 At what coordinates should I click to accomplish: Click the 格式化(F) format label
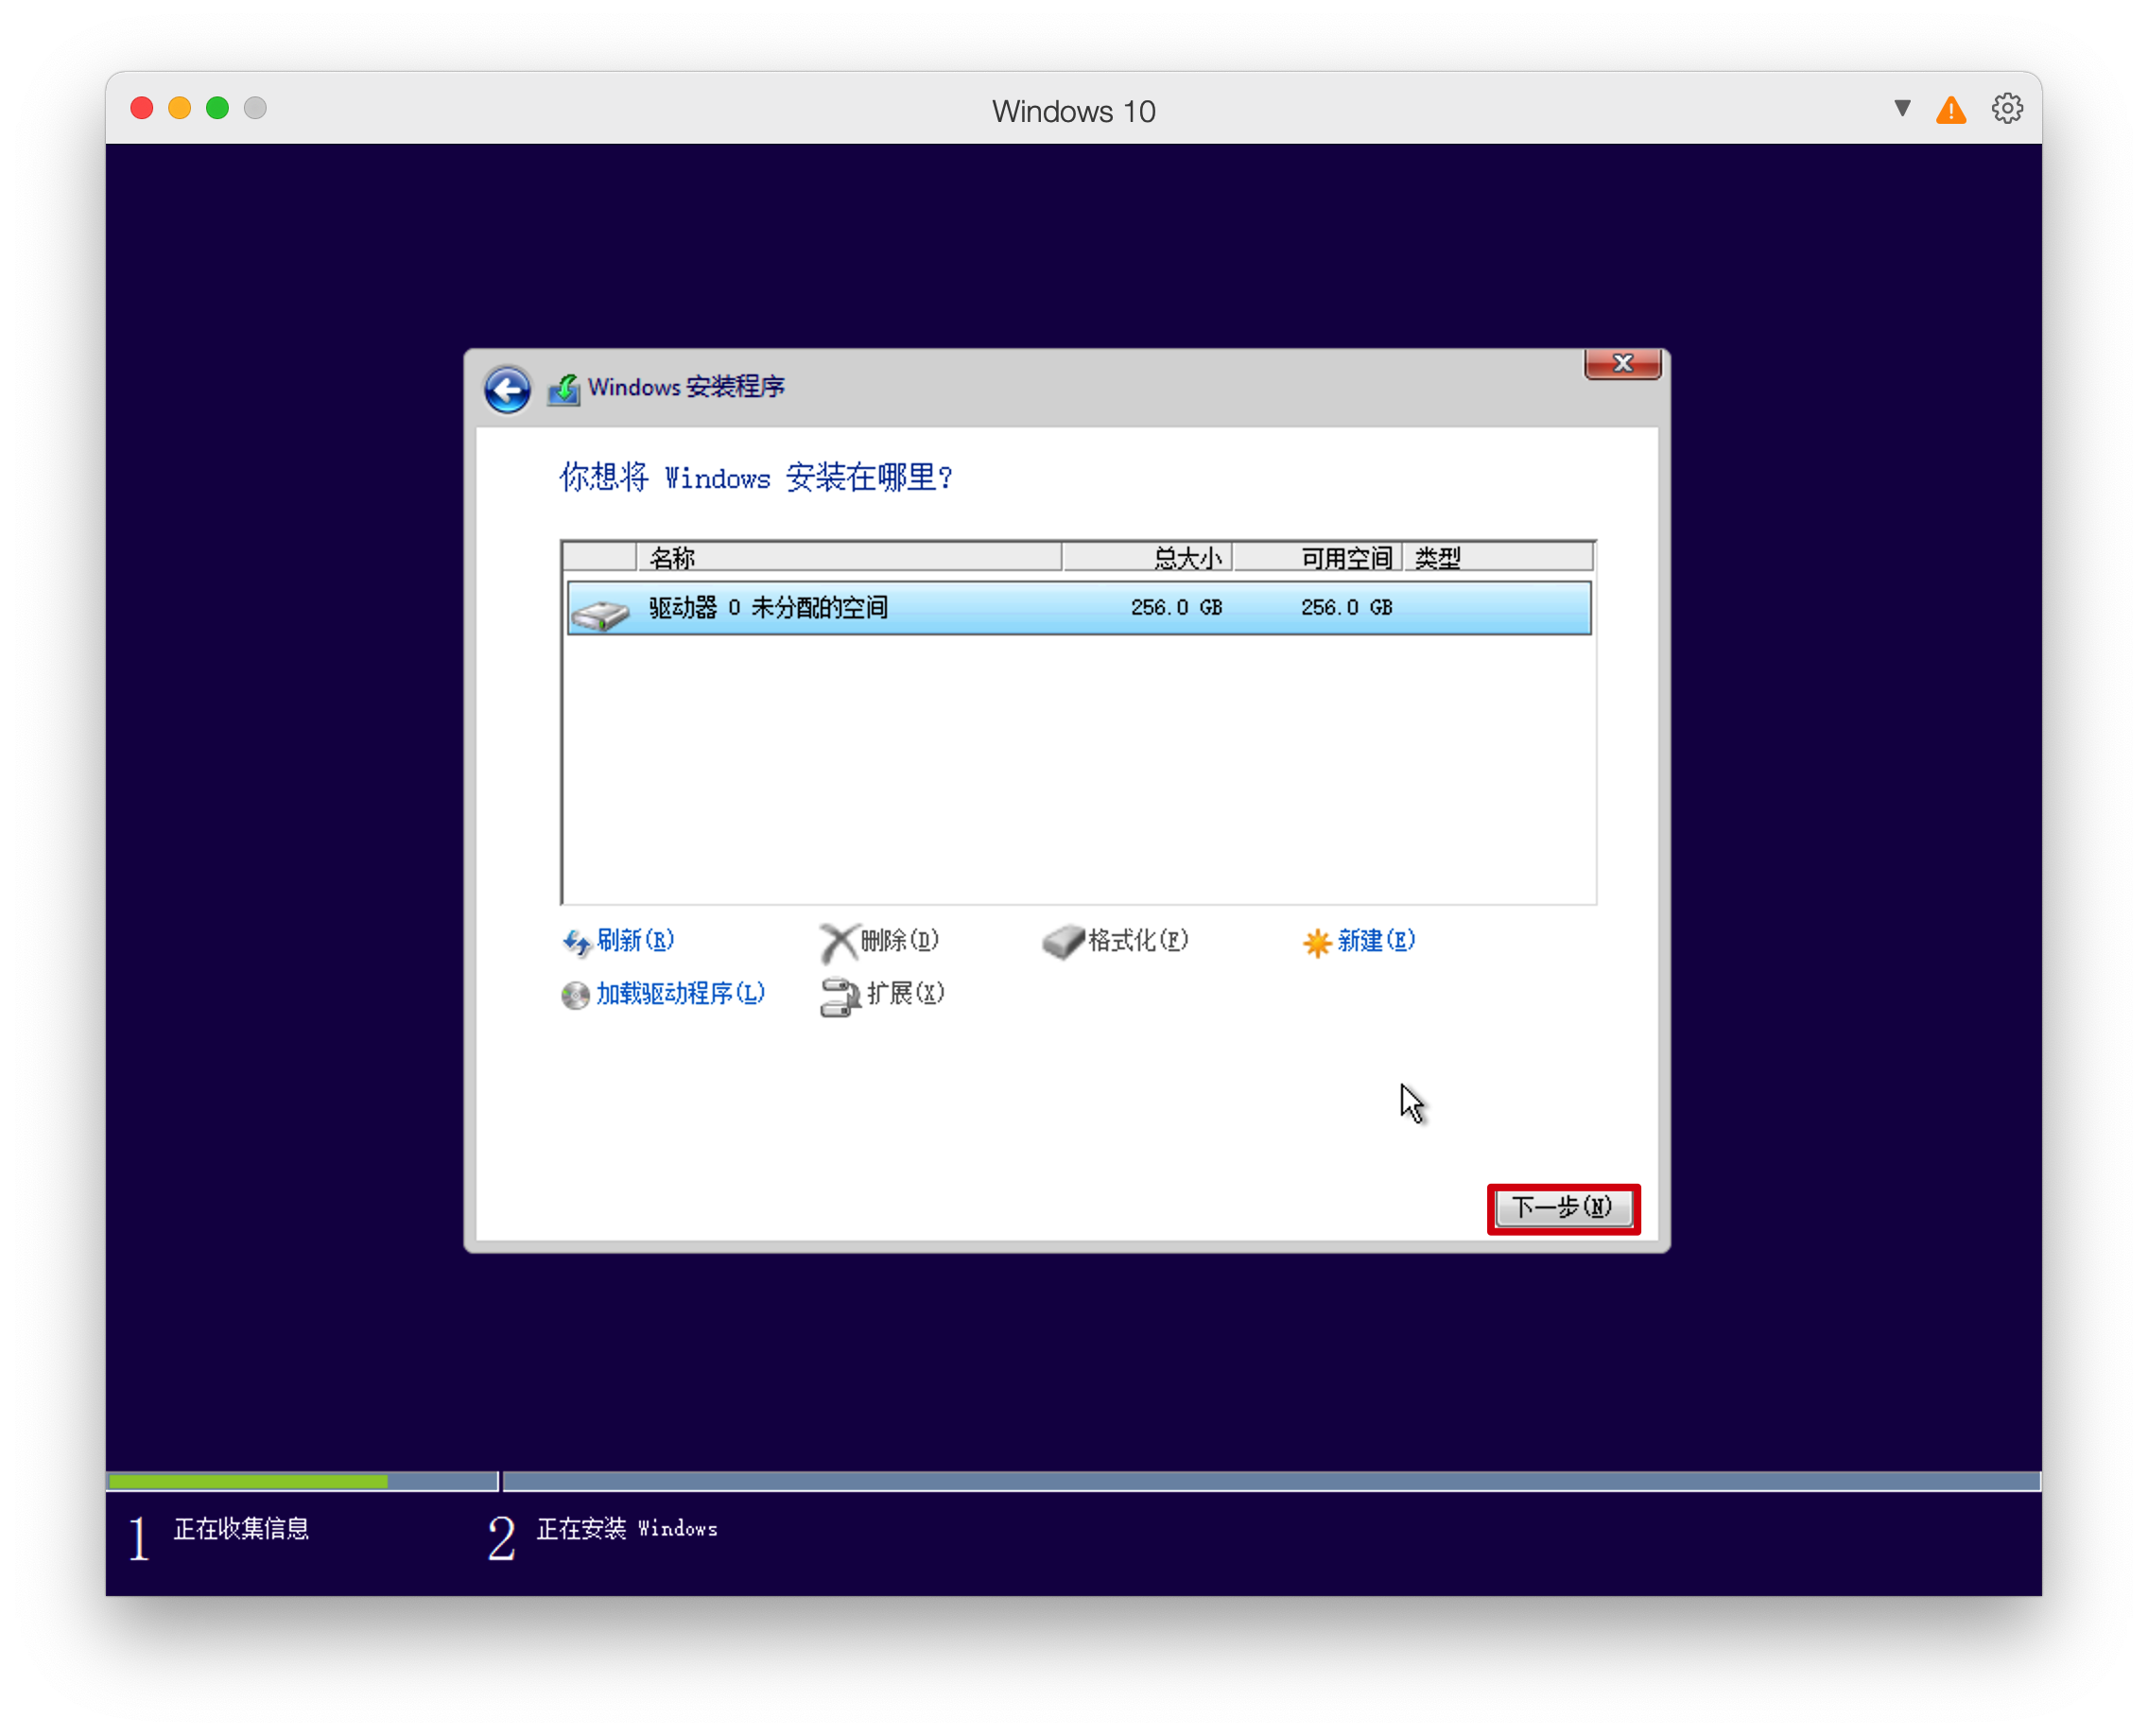(x=1138, y=940)
